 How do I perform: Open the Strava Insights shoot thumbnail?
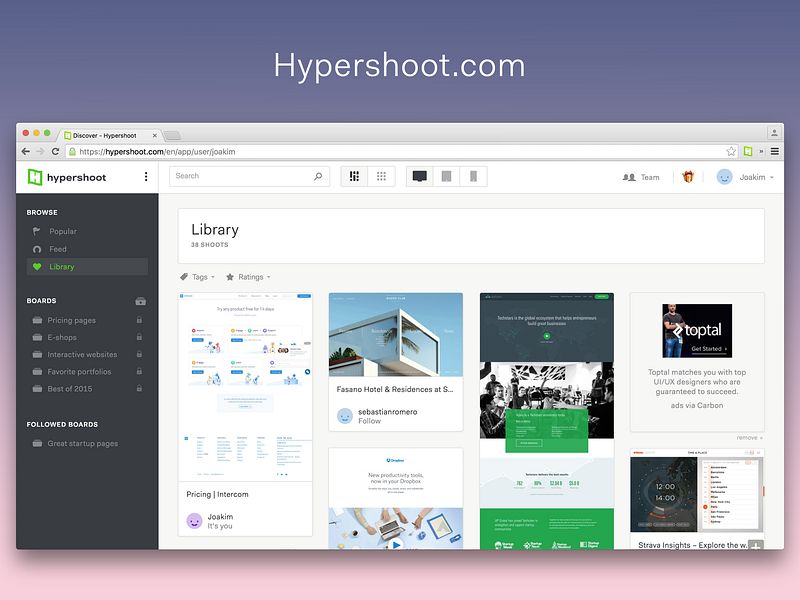tap(697, 491)
